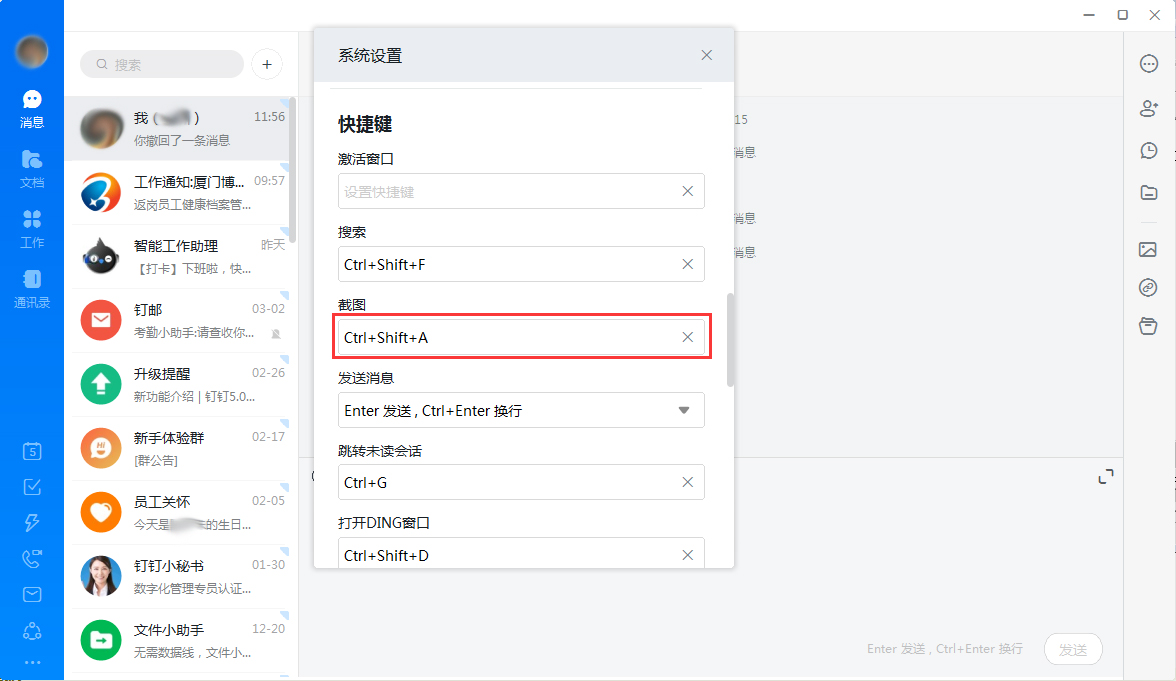The width and height of the screenshot is (1176, 681).
Task: Expand the chat input area
Action: (1106, 477)
